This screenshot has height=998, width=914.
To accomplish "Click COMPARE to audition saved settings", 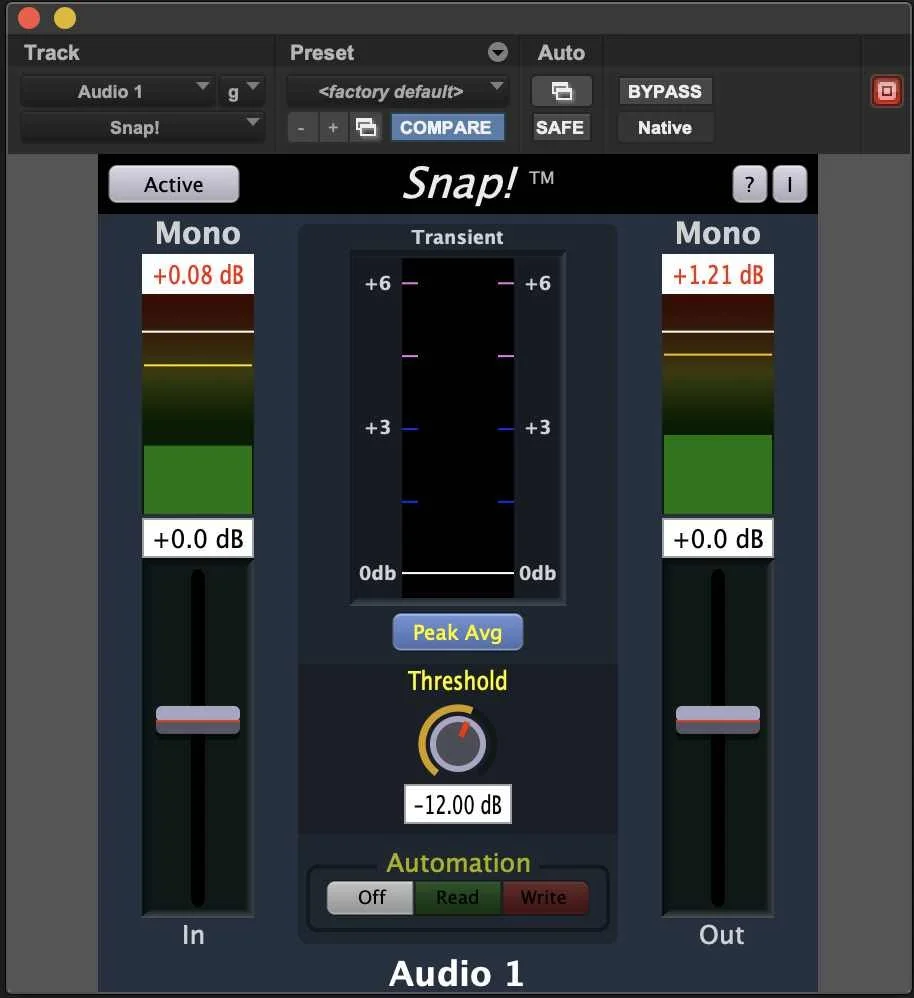I will (447, 127).
